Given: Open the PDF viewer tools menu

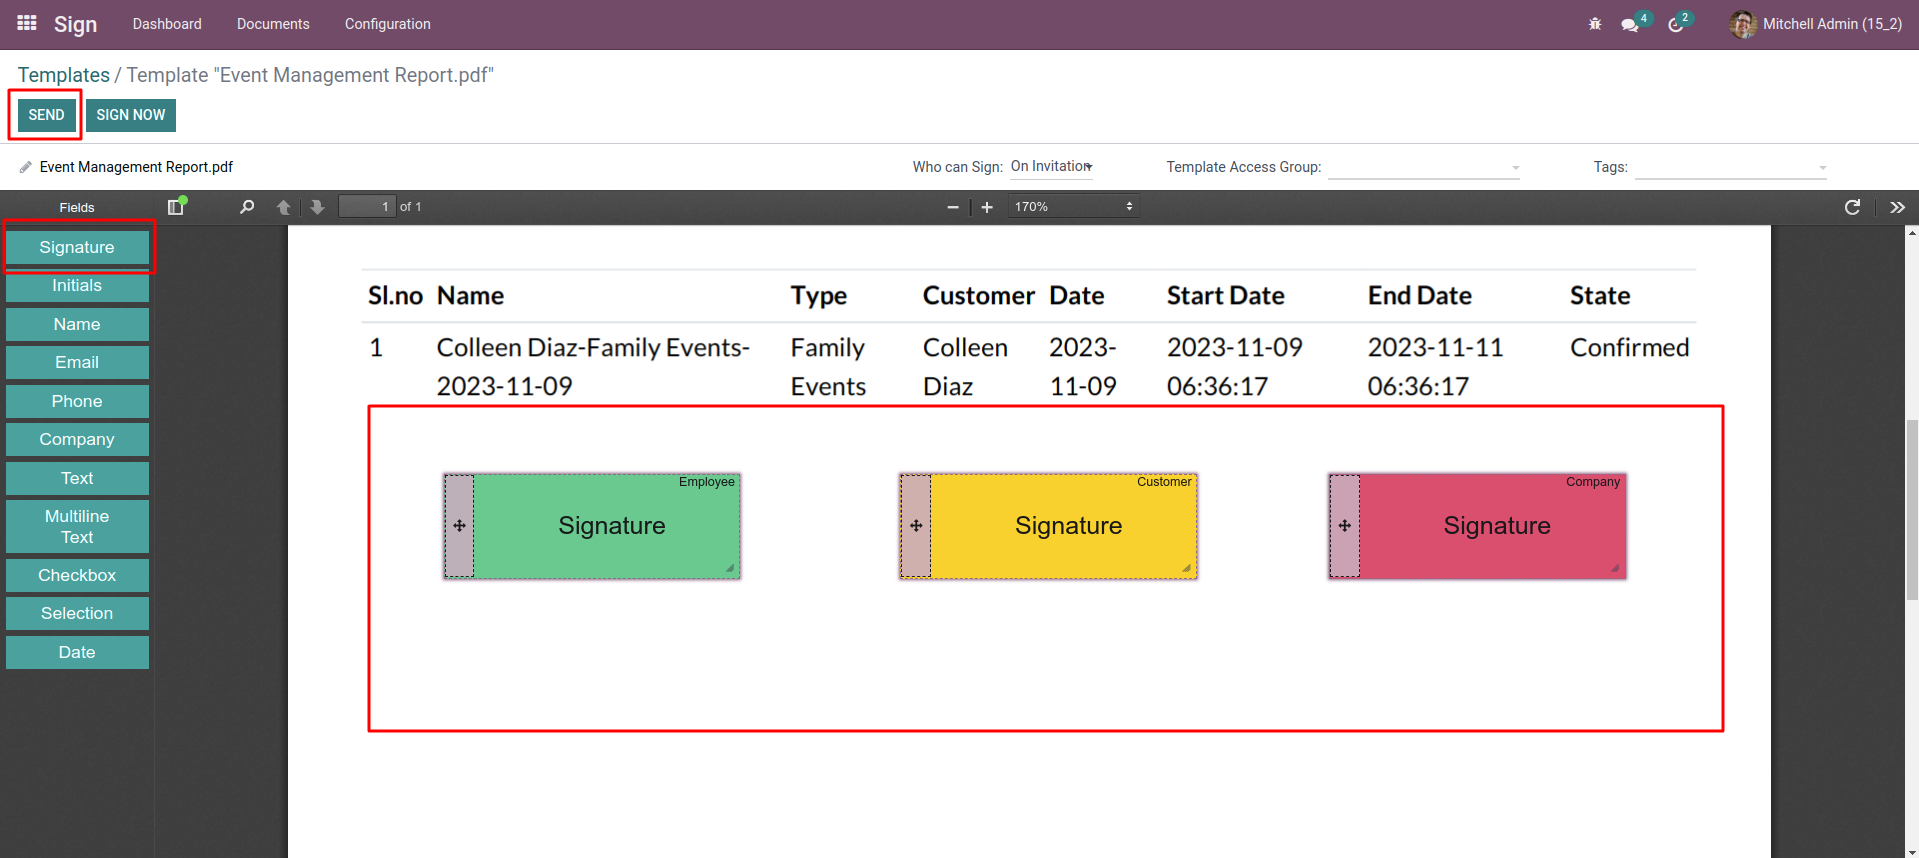Looking at the screenshot, I should coord(1897,207).
